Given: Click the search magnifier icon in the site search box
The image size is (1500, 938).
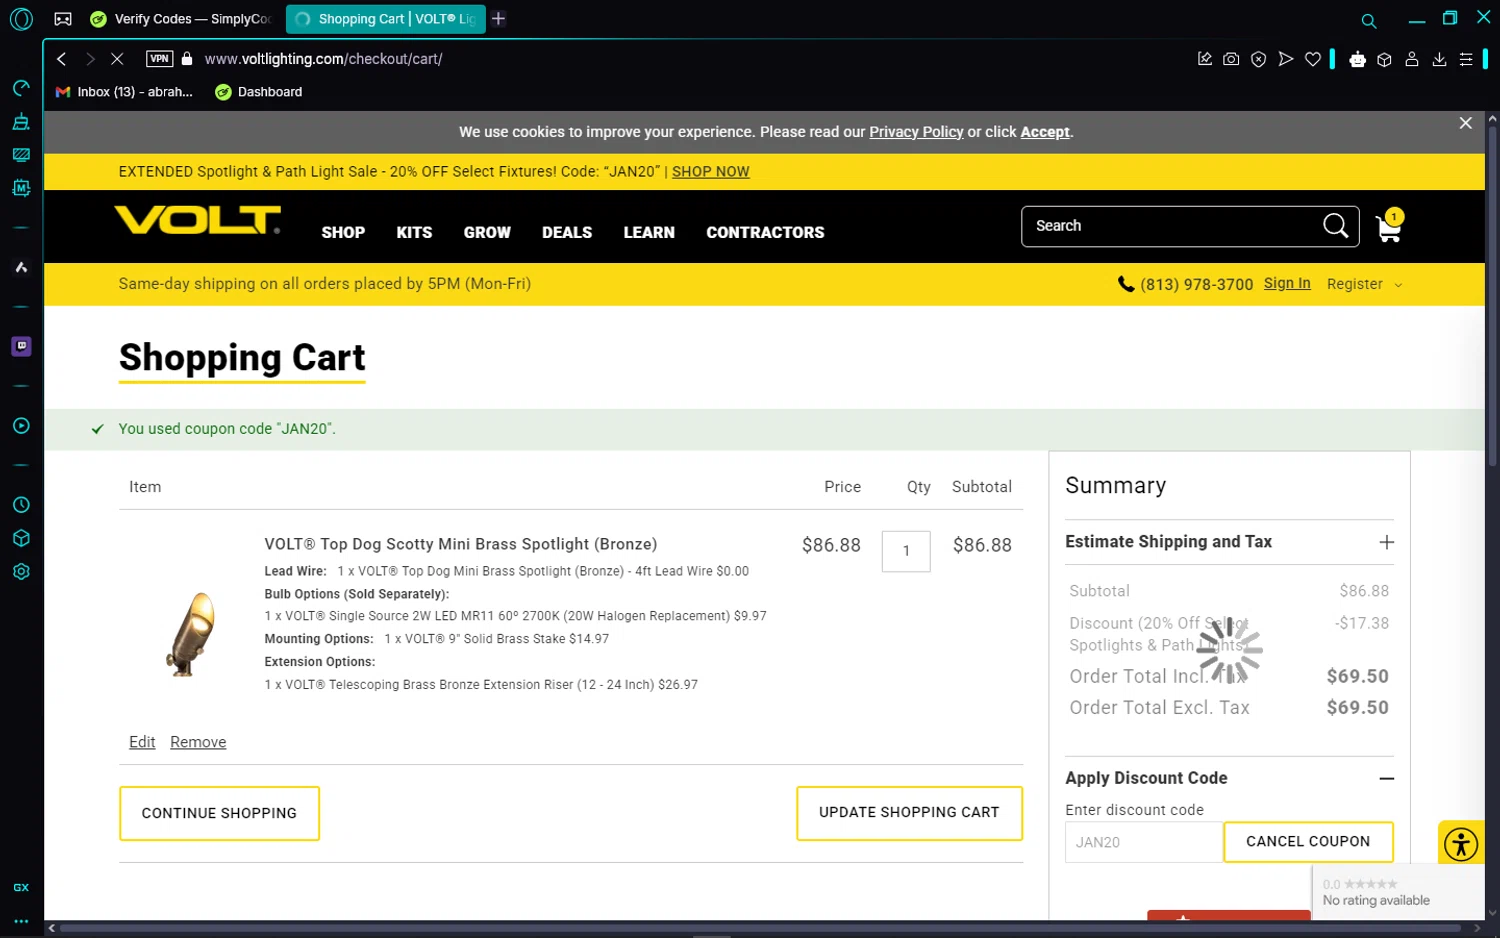Looking at the screenshot, I should click(1335, 226).
